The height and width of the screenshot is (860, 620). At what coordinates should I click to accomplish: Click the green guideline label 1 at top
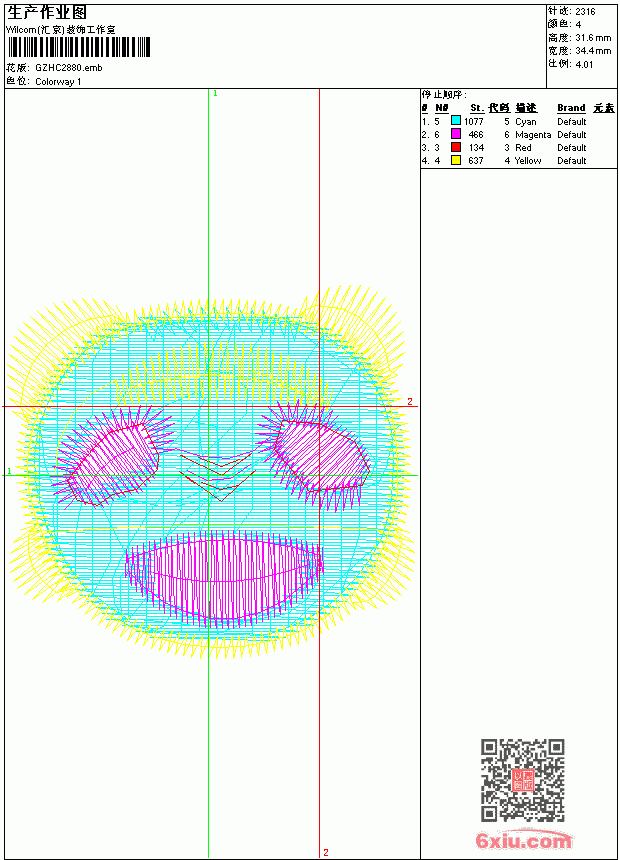pos(215,94)
